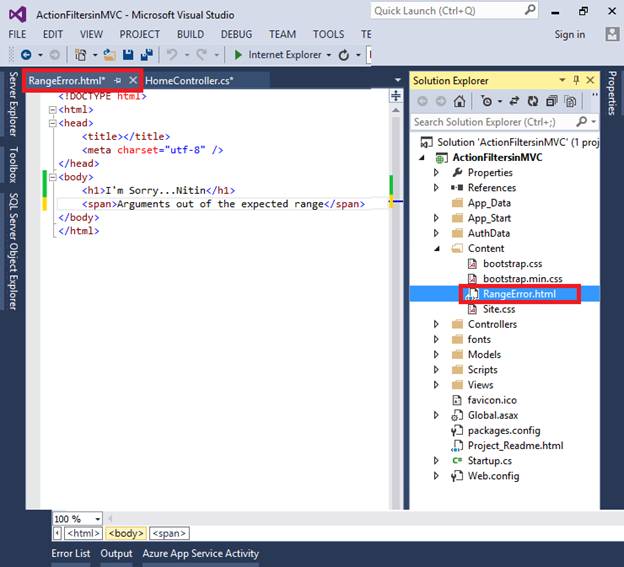Toggle the pin on RangeError.html tab
The width and height of the screenshot is (624, 567).
point(118,80)
